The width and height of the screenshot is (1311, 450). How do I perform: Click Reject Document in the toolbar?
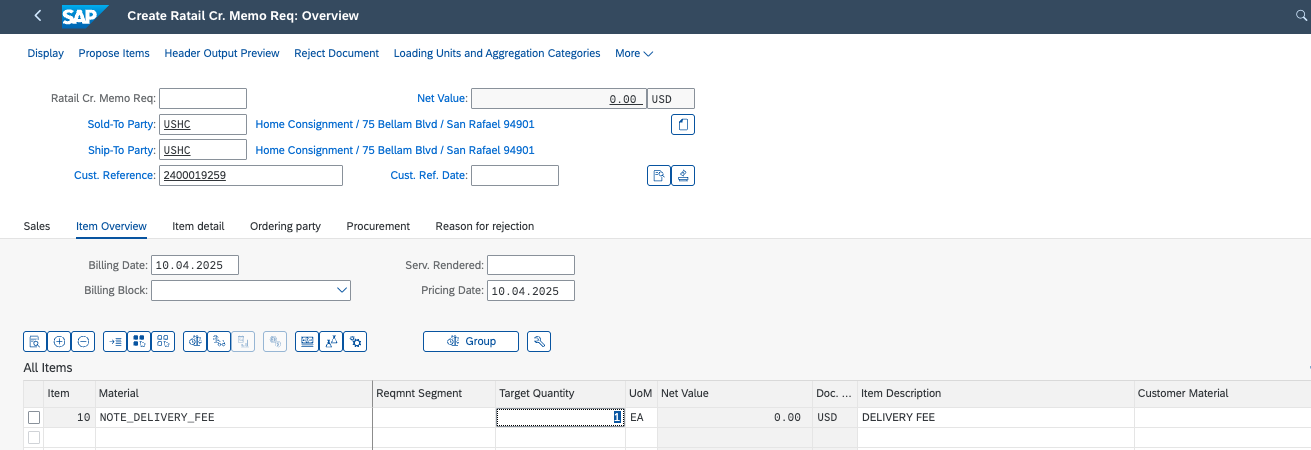(336, 53)
